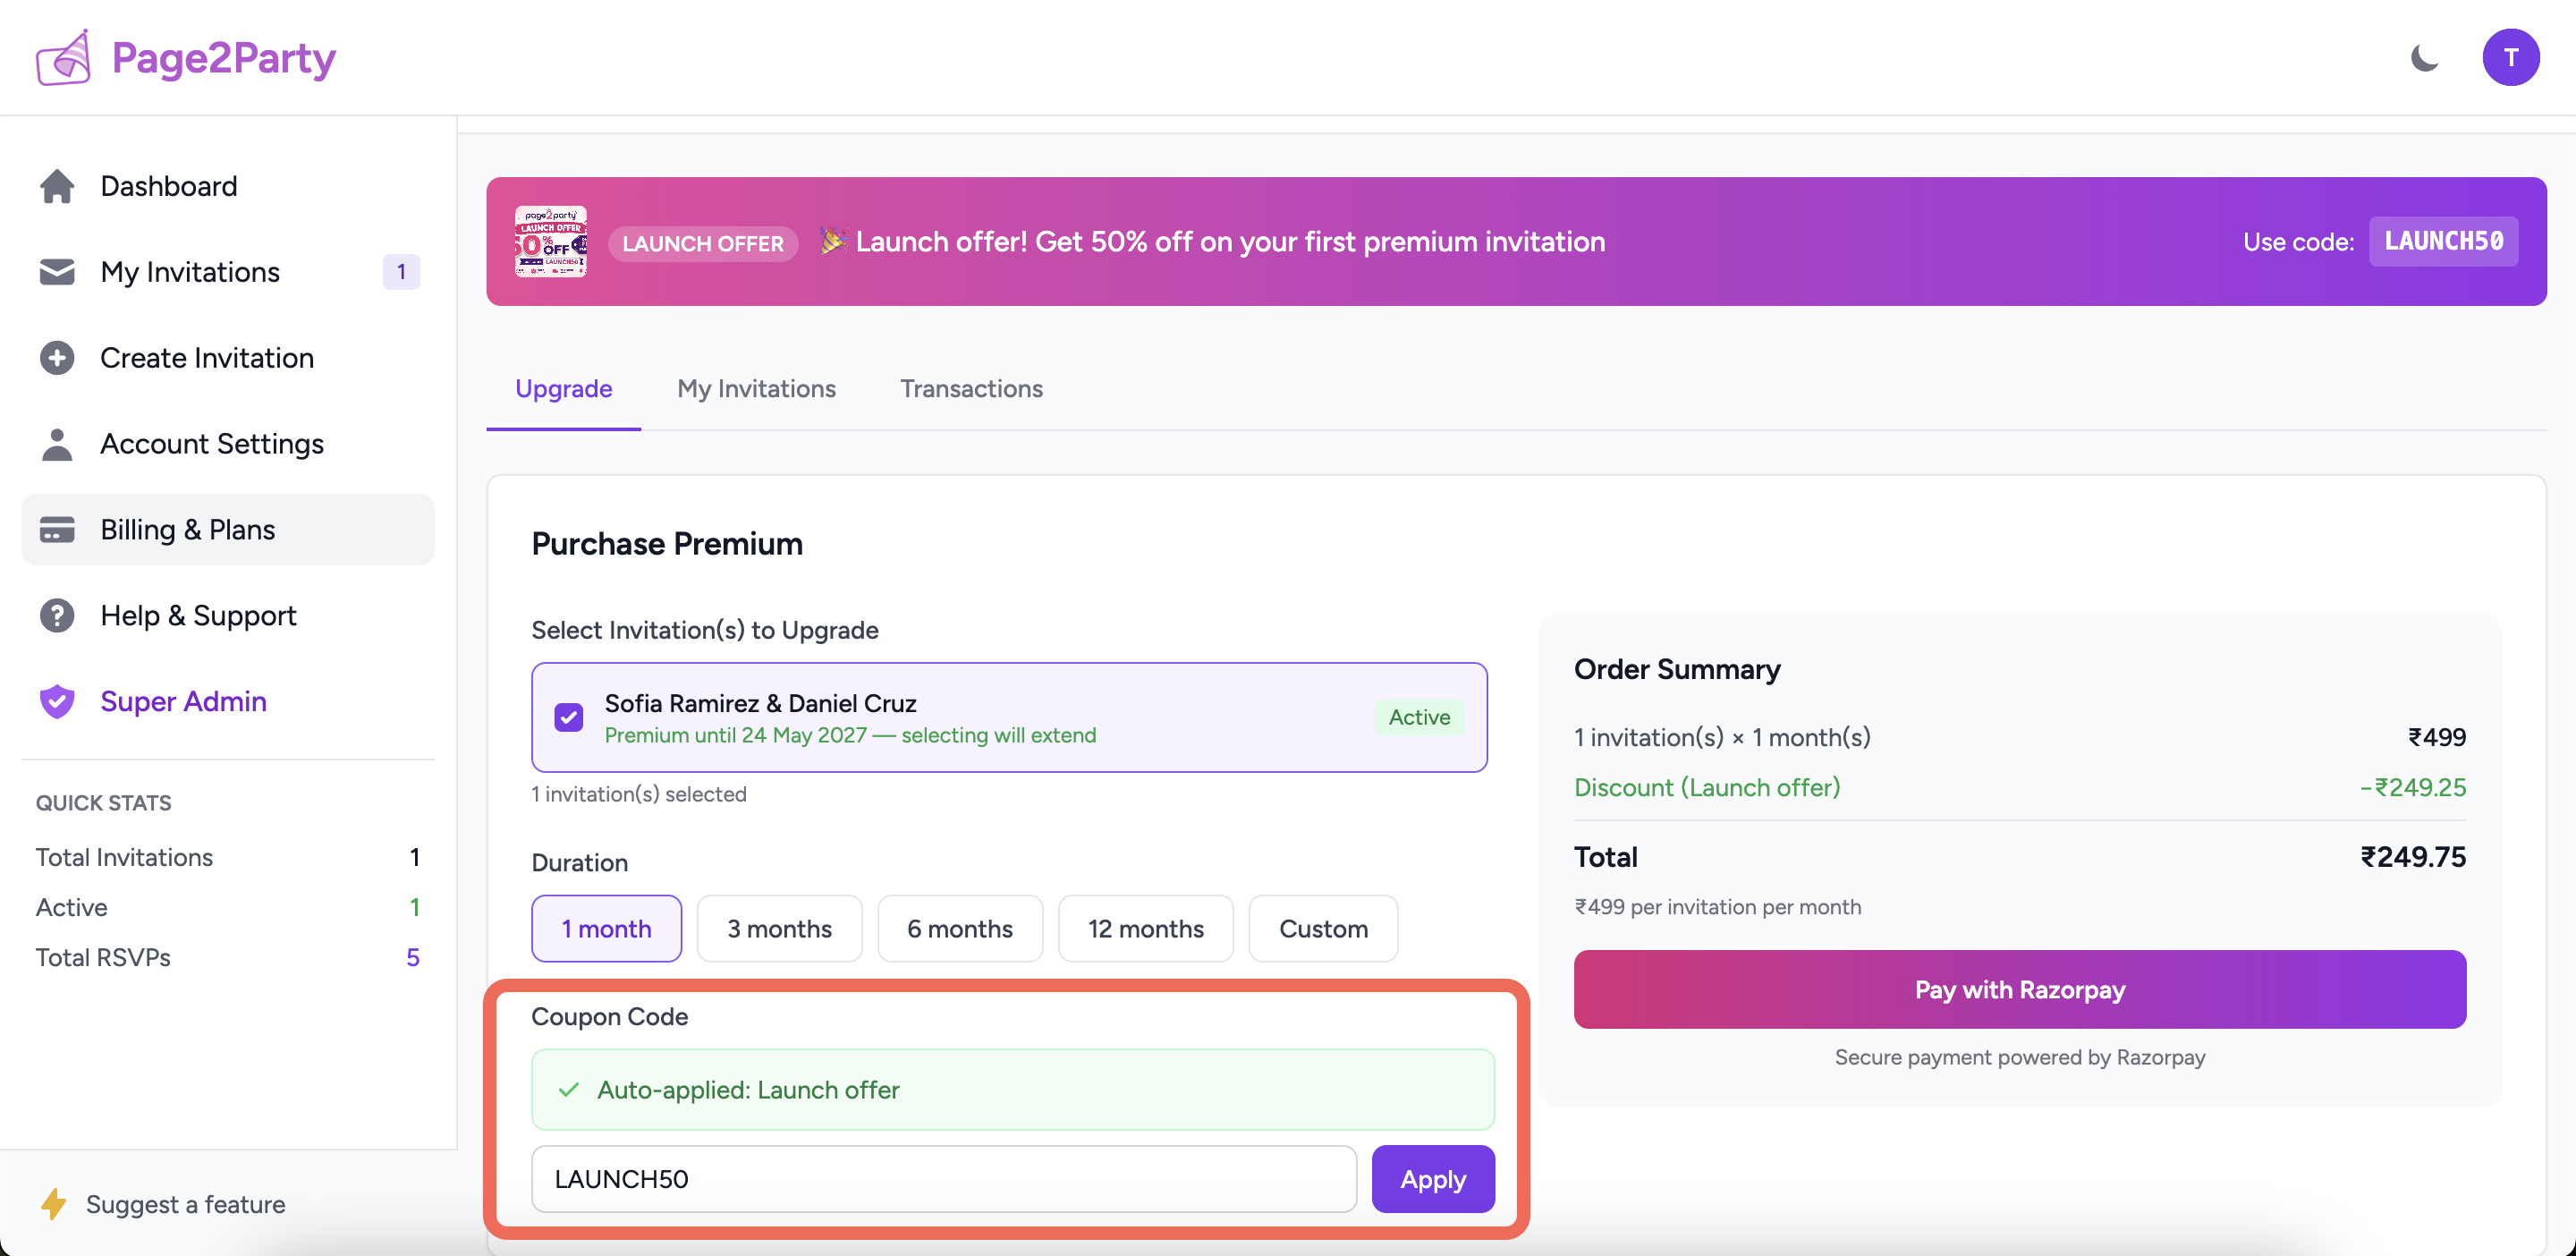
Task: Open Dashboard from the sidebar
Action: (x=228, y=186)
